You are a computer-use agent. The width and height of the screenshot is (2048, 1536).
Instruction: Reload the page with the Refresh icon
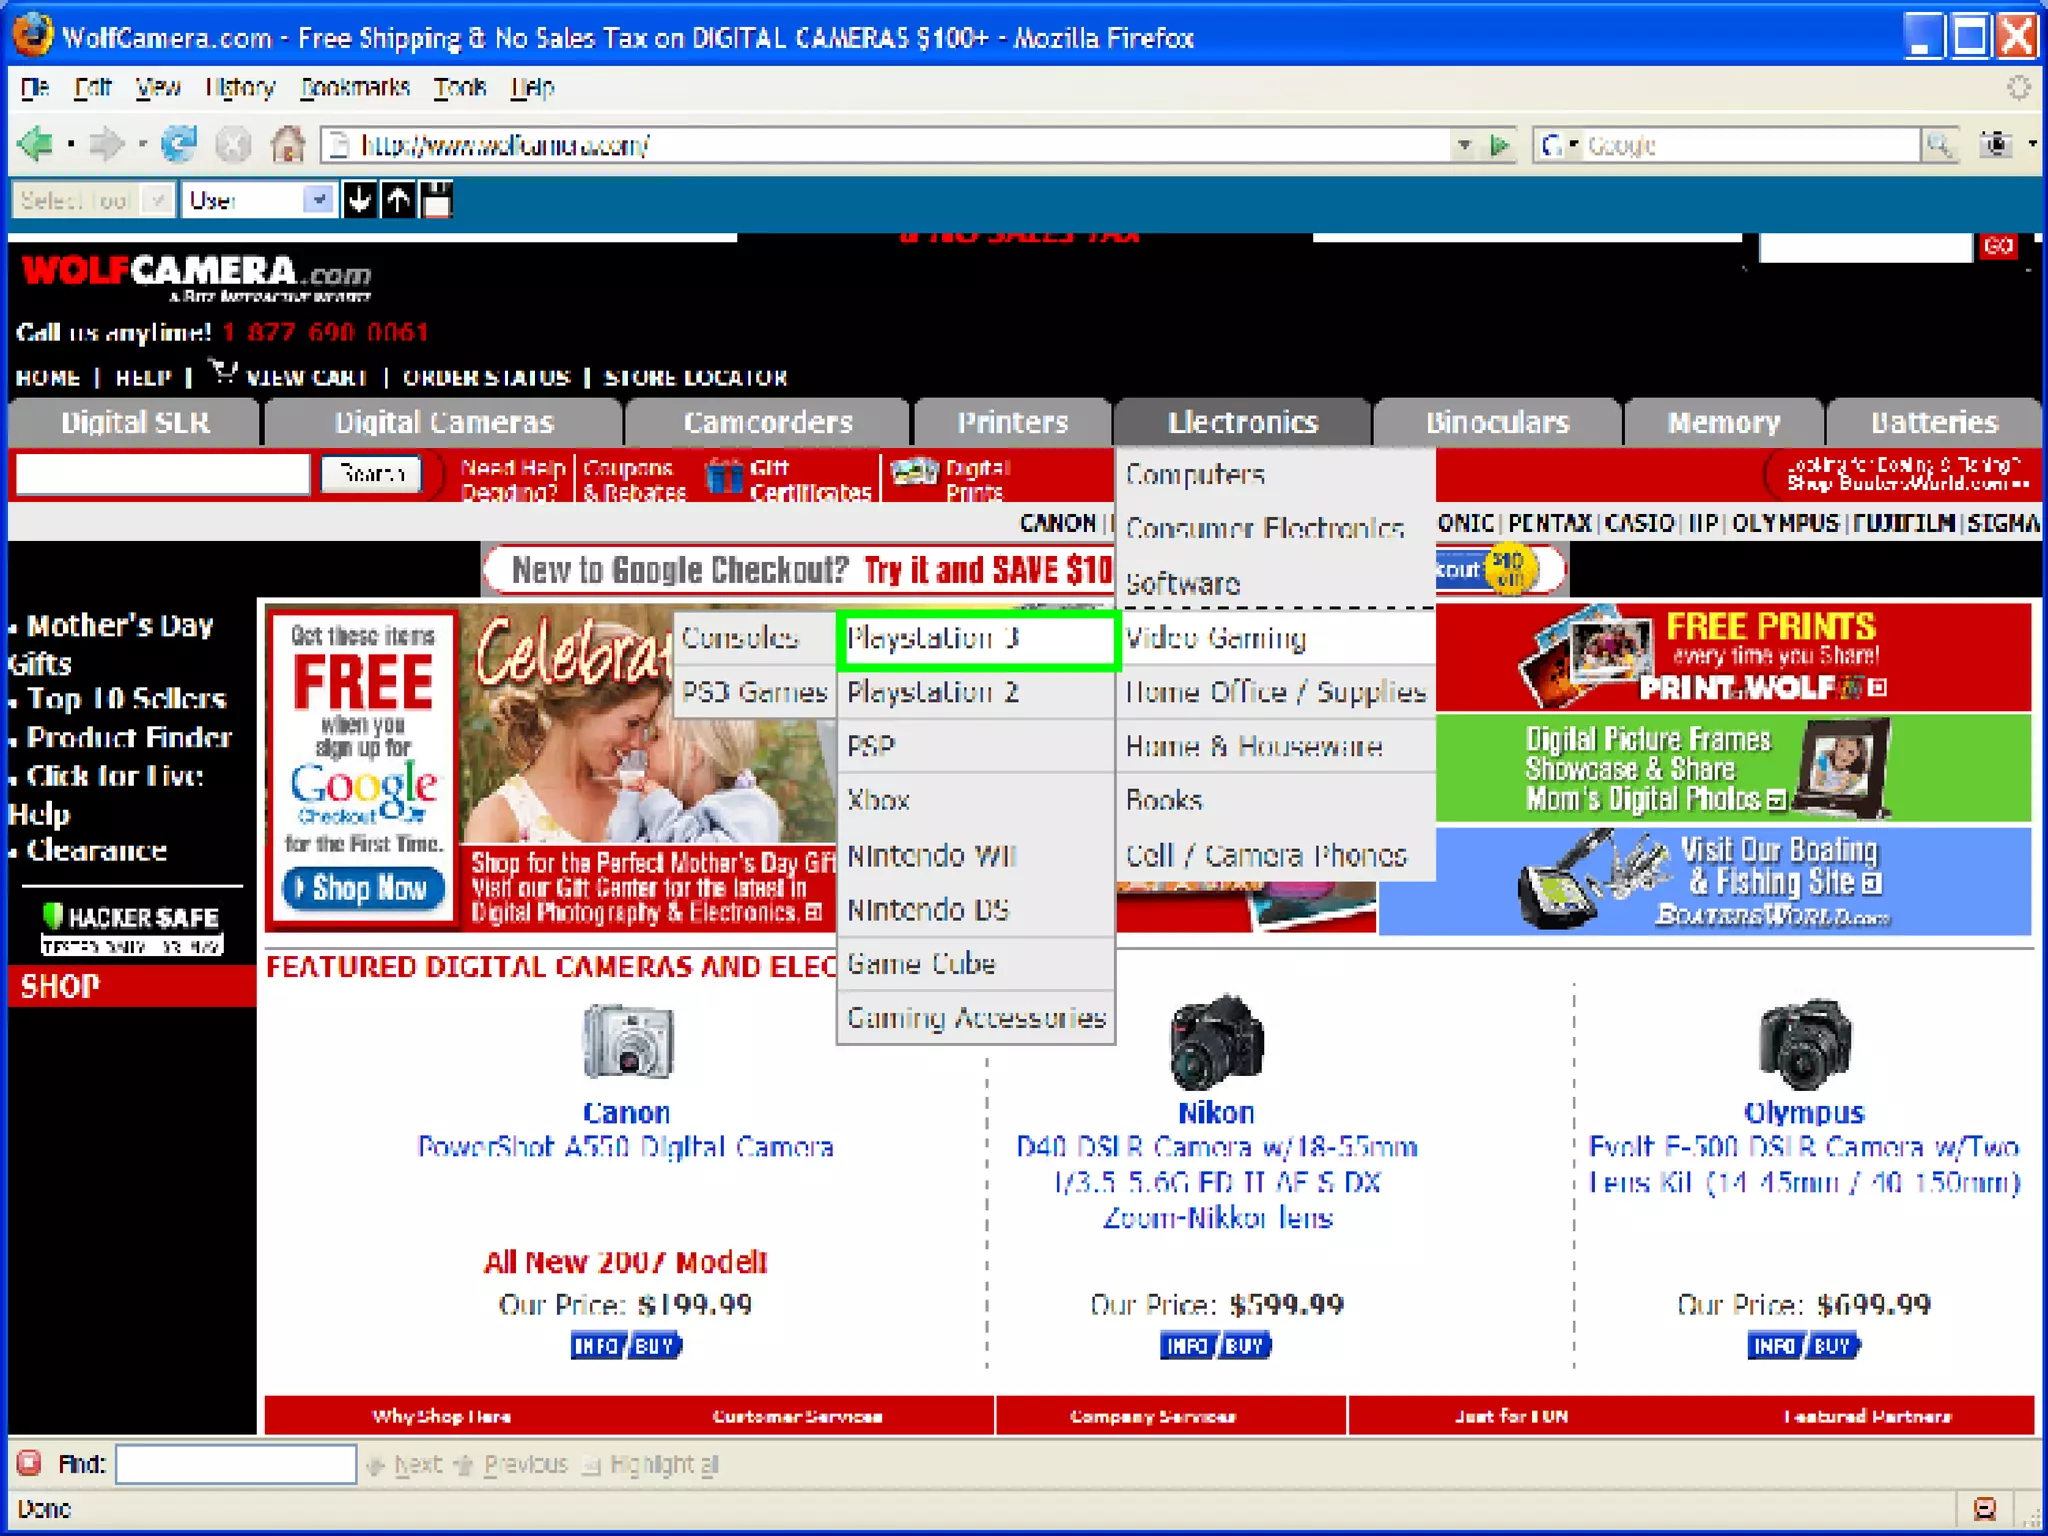(180, 145)
